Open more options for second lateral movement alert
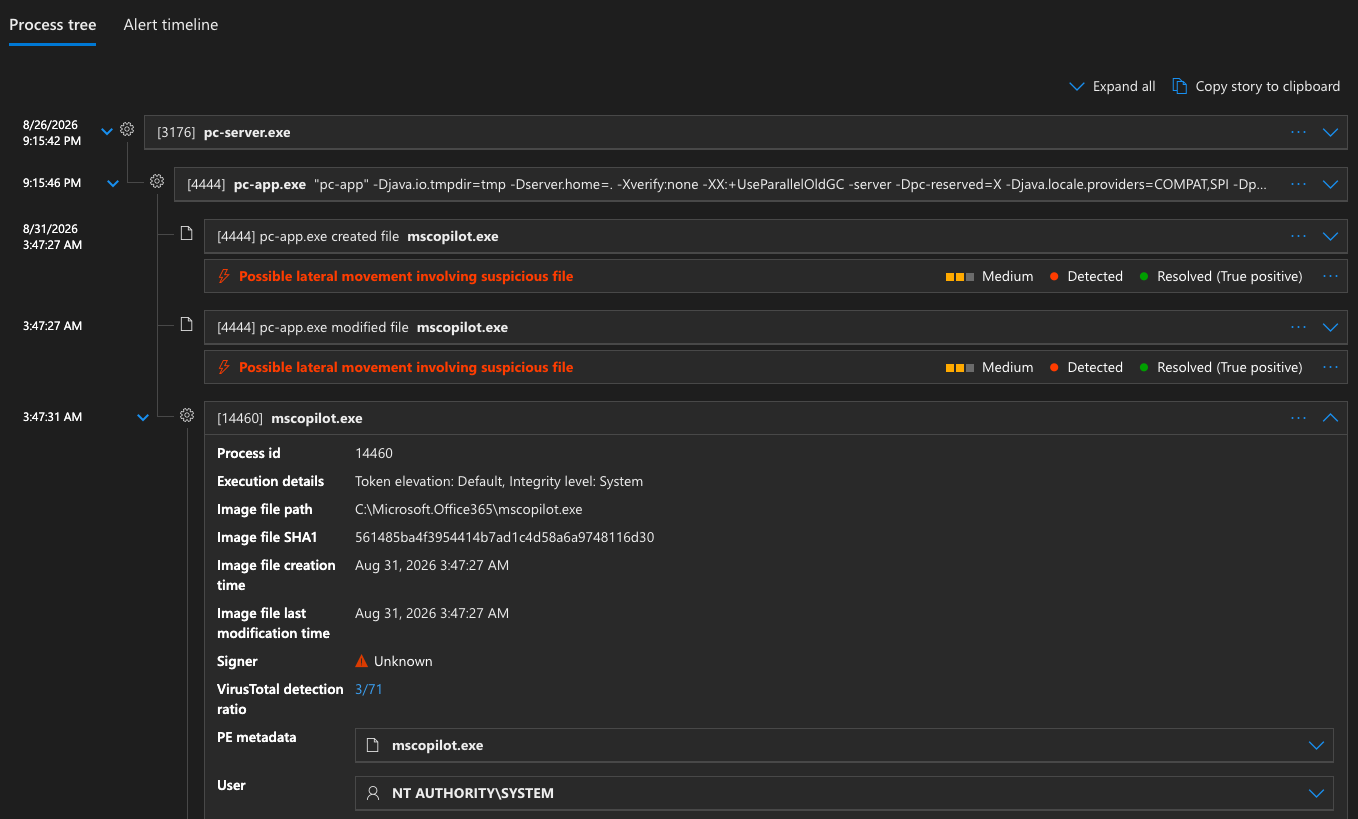This screenshot has width=1358, height=819. pos(1330,367)
